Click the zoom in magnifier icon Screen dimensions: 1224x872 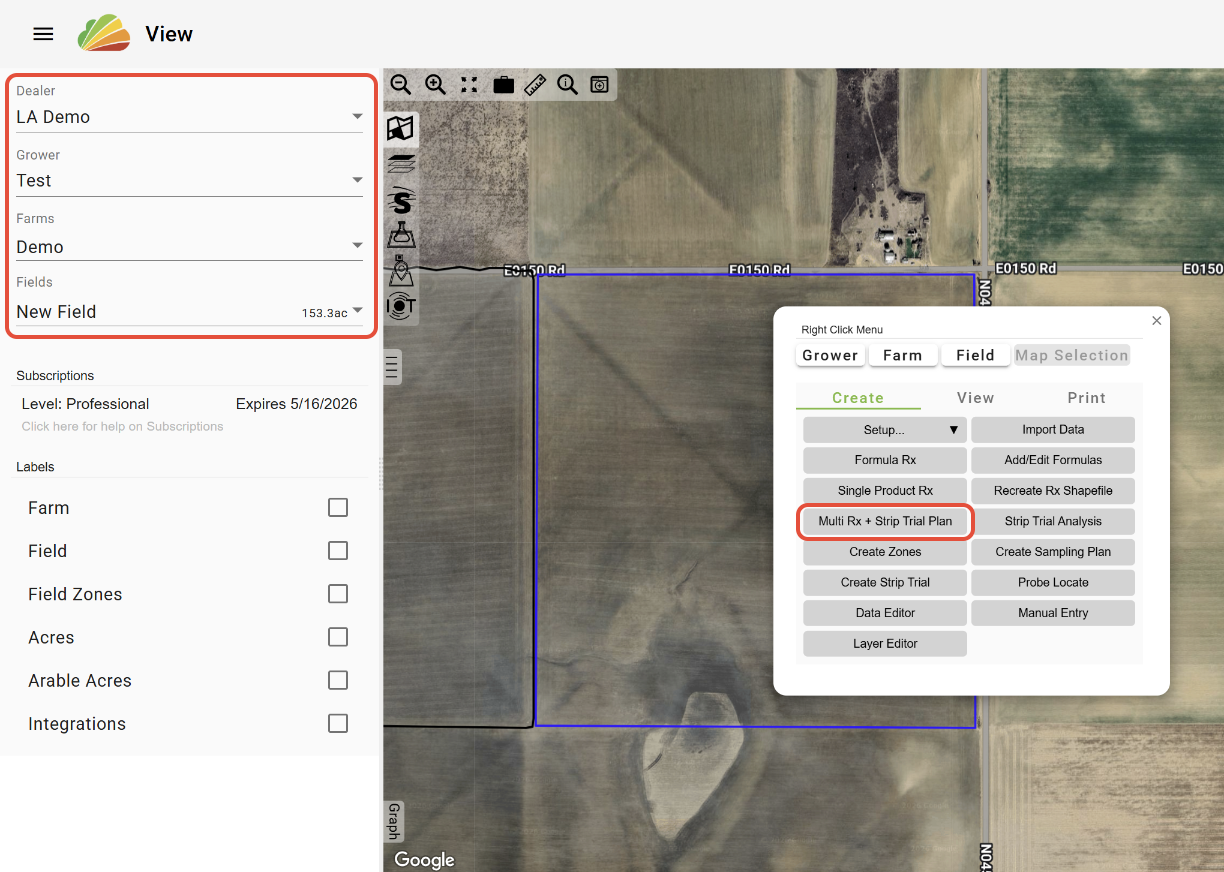click(435, 85)
